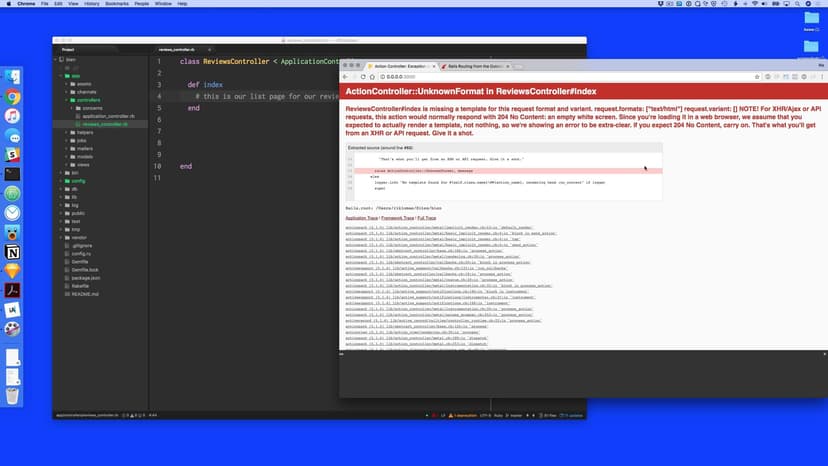Click the Trash icon in dock
828x466 pixels.
(x=12, y=395)
